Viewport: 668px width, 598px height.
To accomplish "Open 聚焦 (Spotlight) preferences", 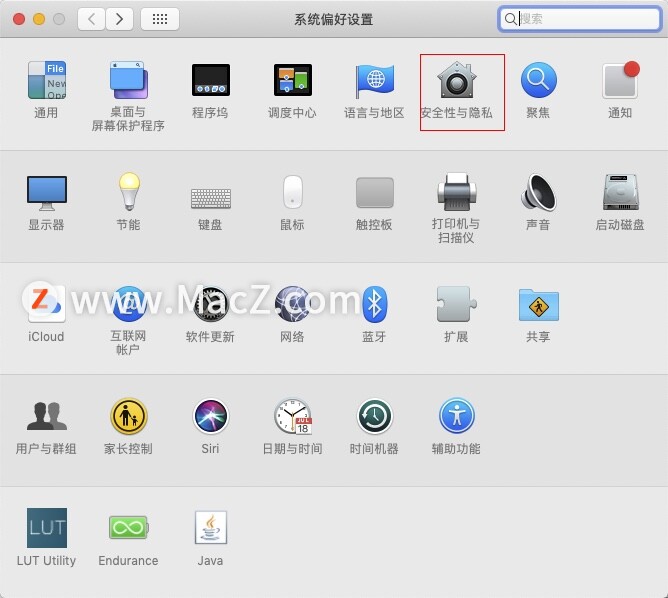I will pyautogui.click(x=538, y=80).
